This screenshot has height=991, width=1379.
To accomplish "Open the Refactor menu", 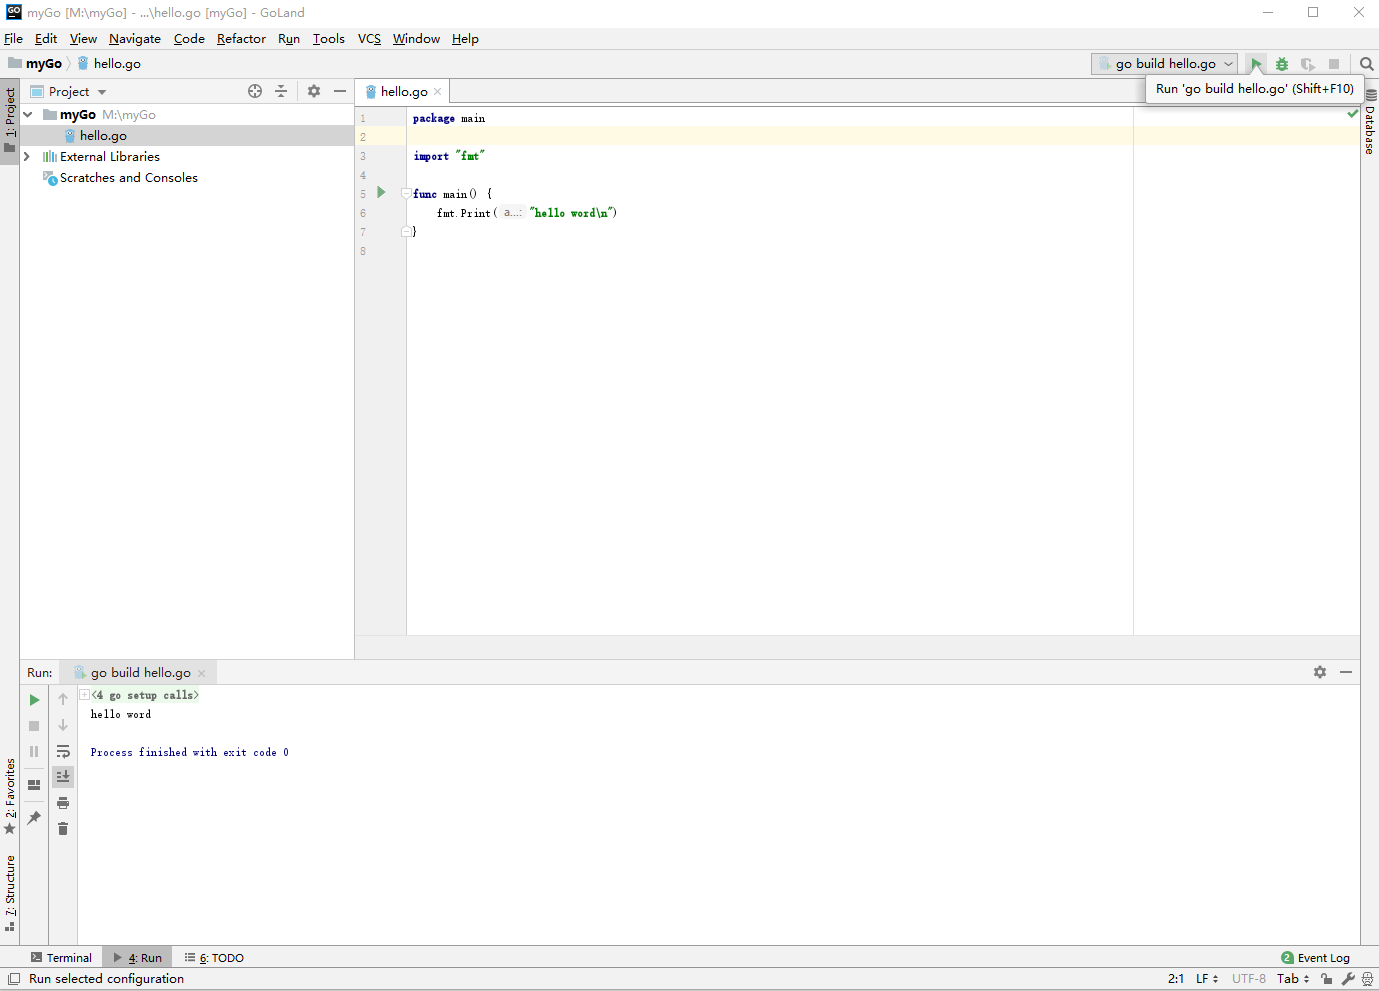I will (x=241, y=39).
